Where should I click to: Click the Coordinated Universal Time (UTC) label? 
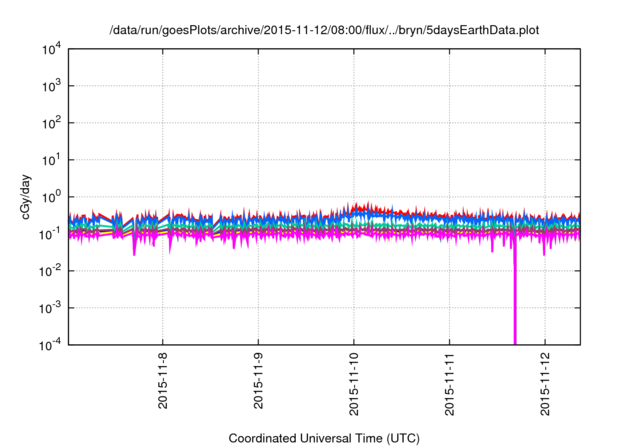324,439
